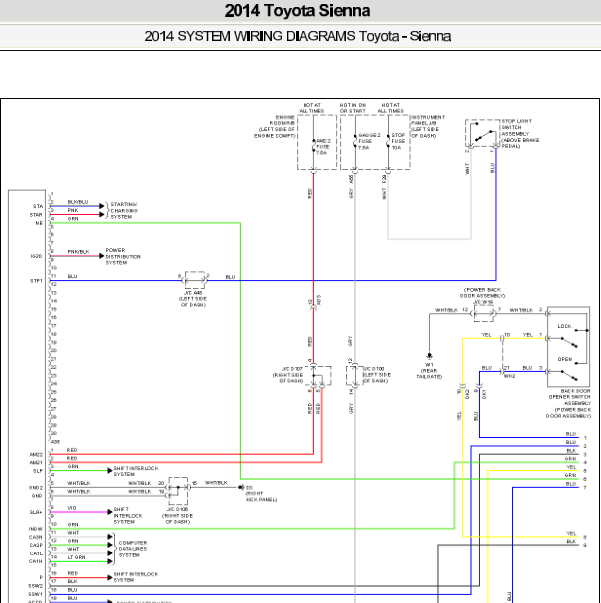Click the "IG2D" terminal label
Viewport: 601px width, 603px height.
(x=36, y=256)
